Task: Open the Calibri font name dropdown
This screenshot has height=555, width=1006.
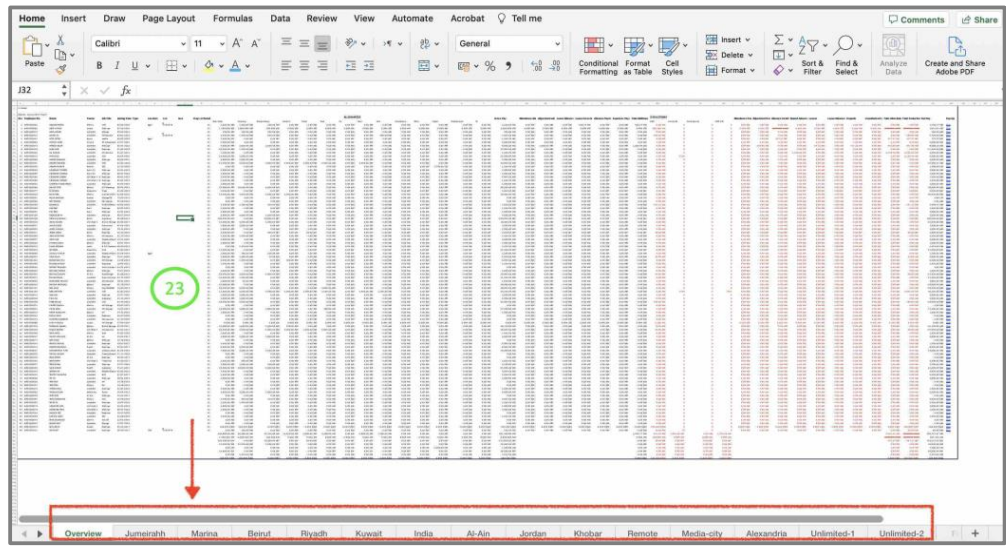Action: [x=182, y=44]
